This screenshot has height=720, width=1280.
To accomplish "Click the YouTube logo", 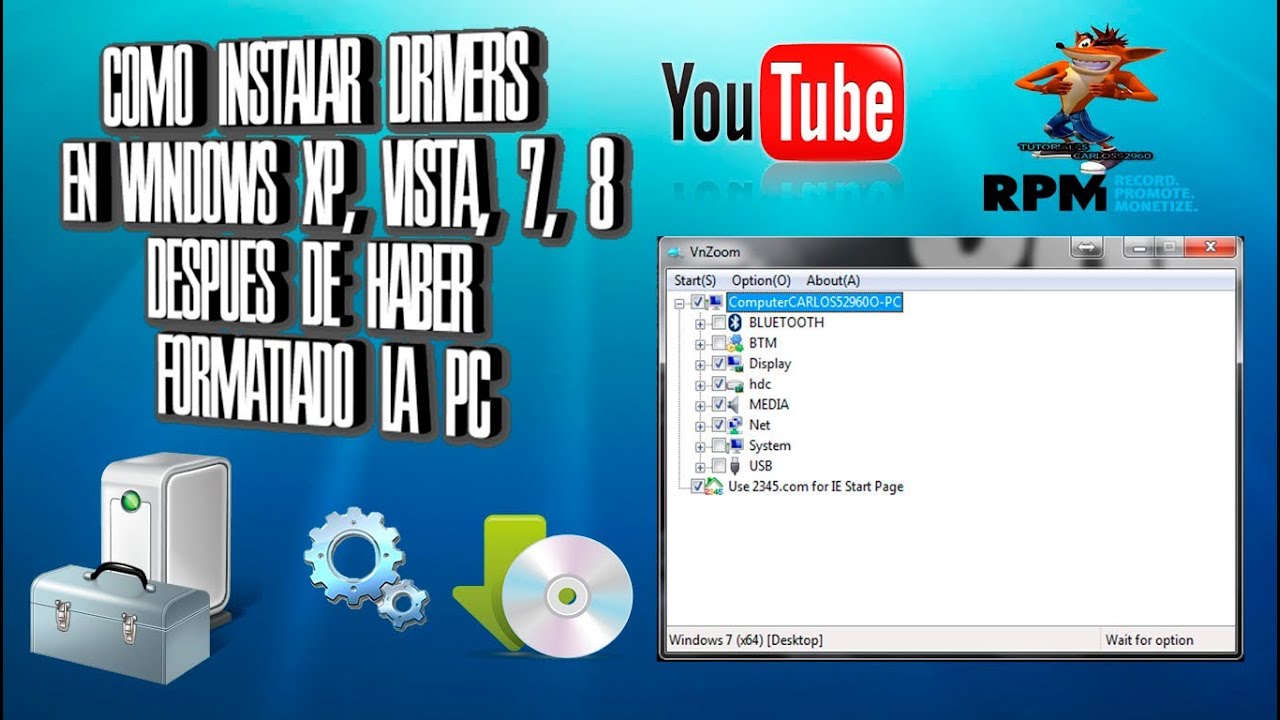I will 782,104.
